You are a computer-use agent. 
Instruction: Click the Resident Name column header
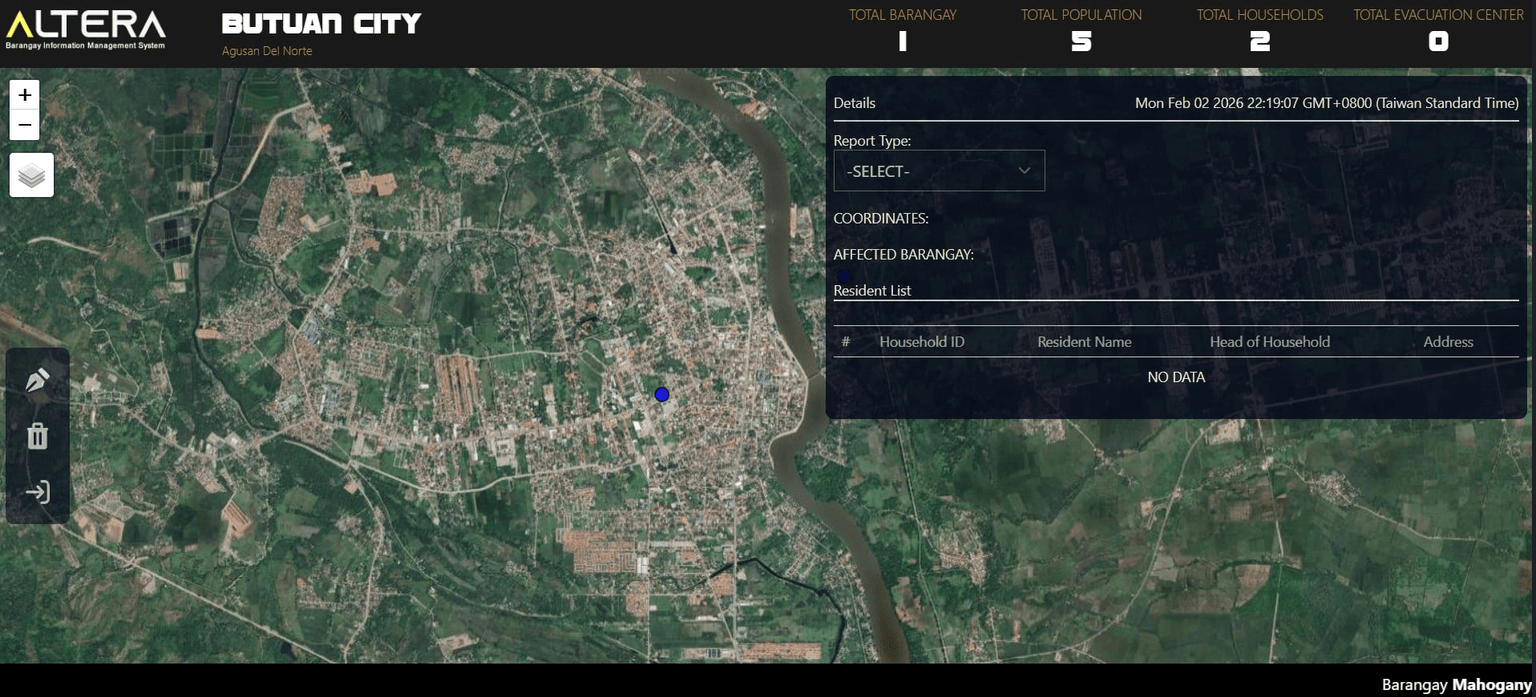click(x=1084, y=342)
